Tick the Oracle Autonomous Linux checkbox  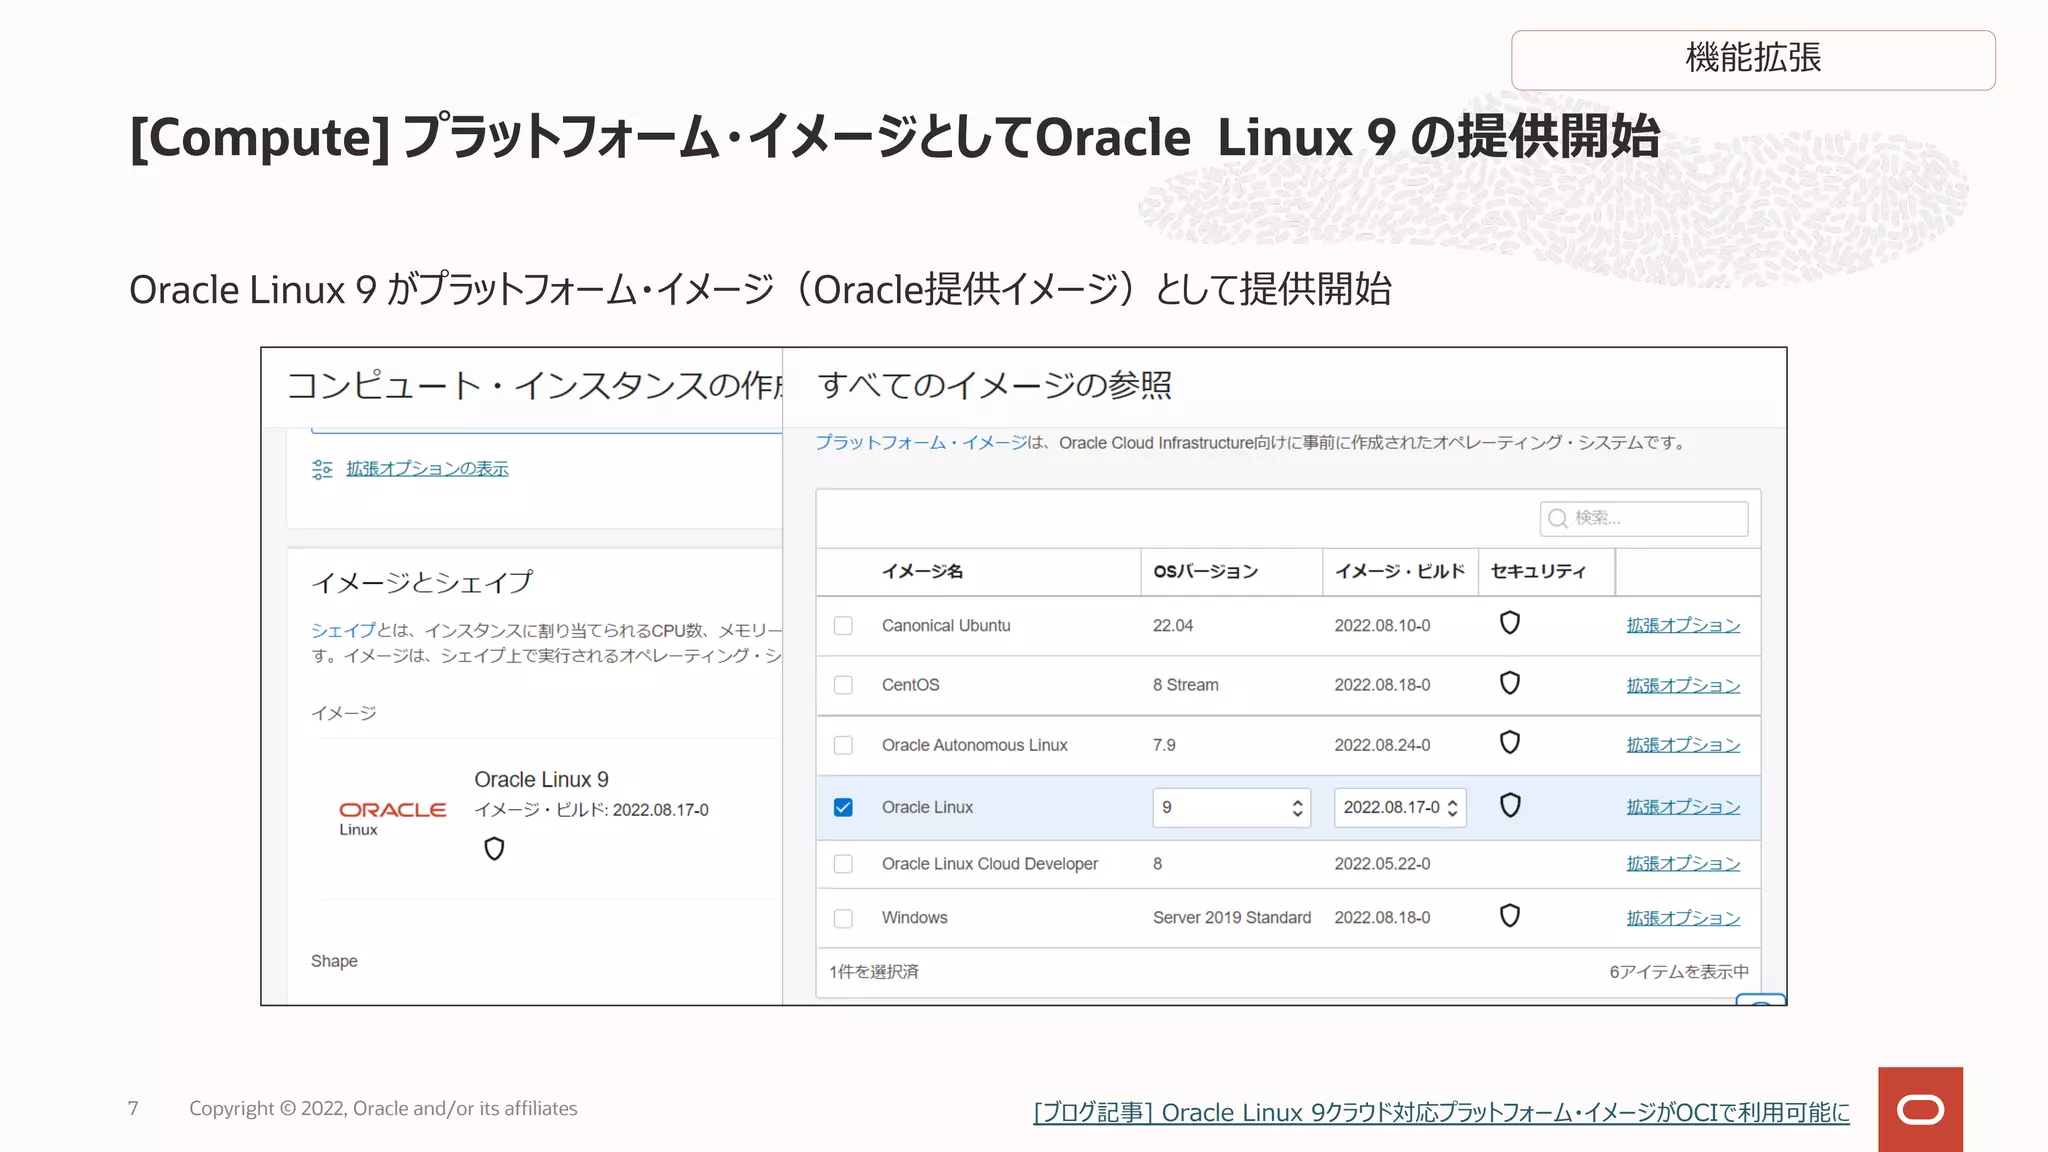[843, 745]
